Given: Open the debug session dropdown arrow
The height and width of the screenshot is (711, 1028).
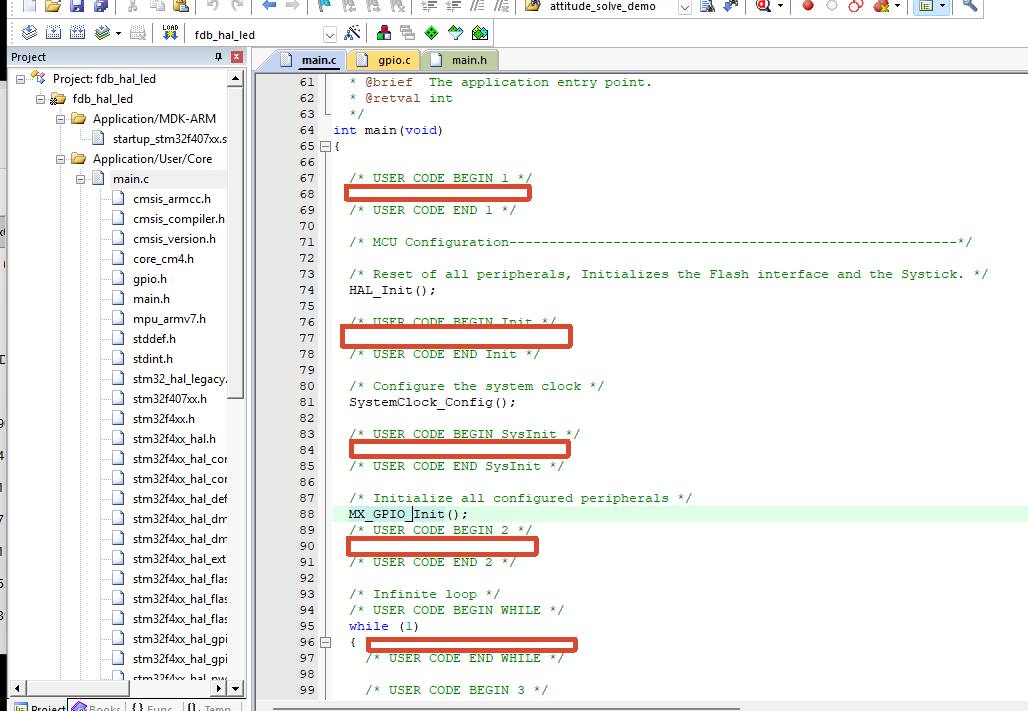Looking at the screenshot, I should tap(780, 6).
